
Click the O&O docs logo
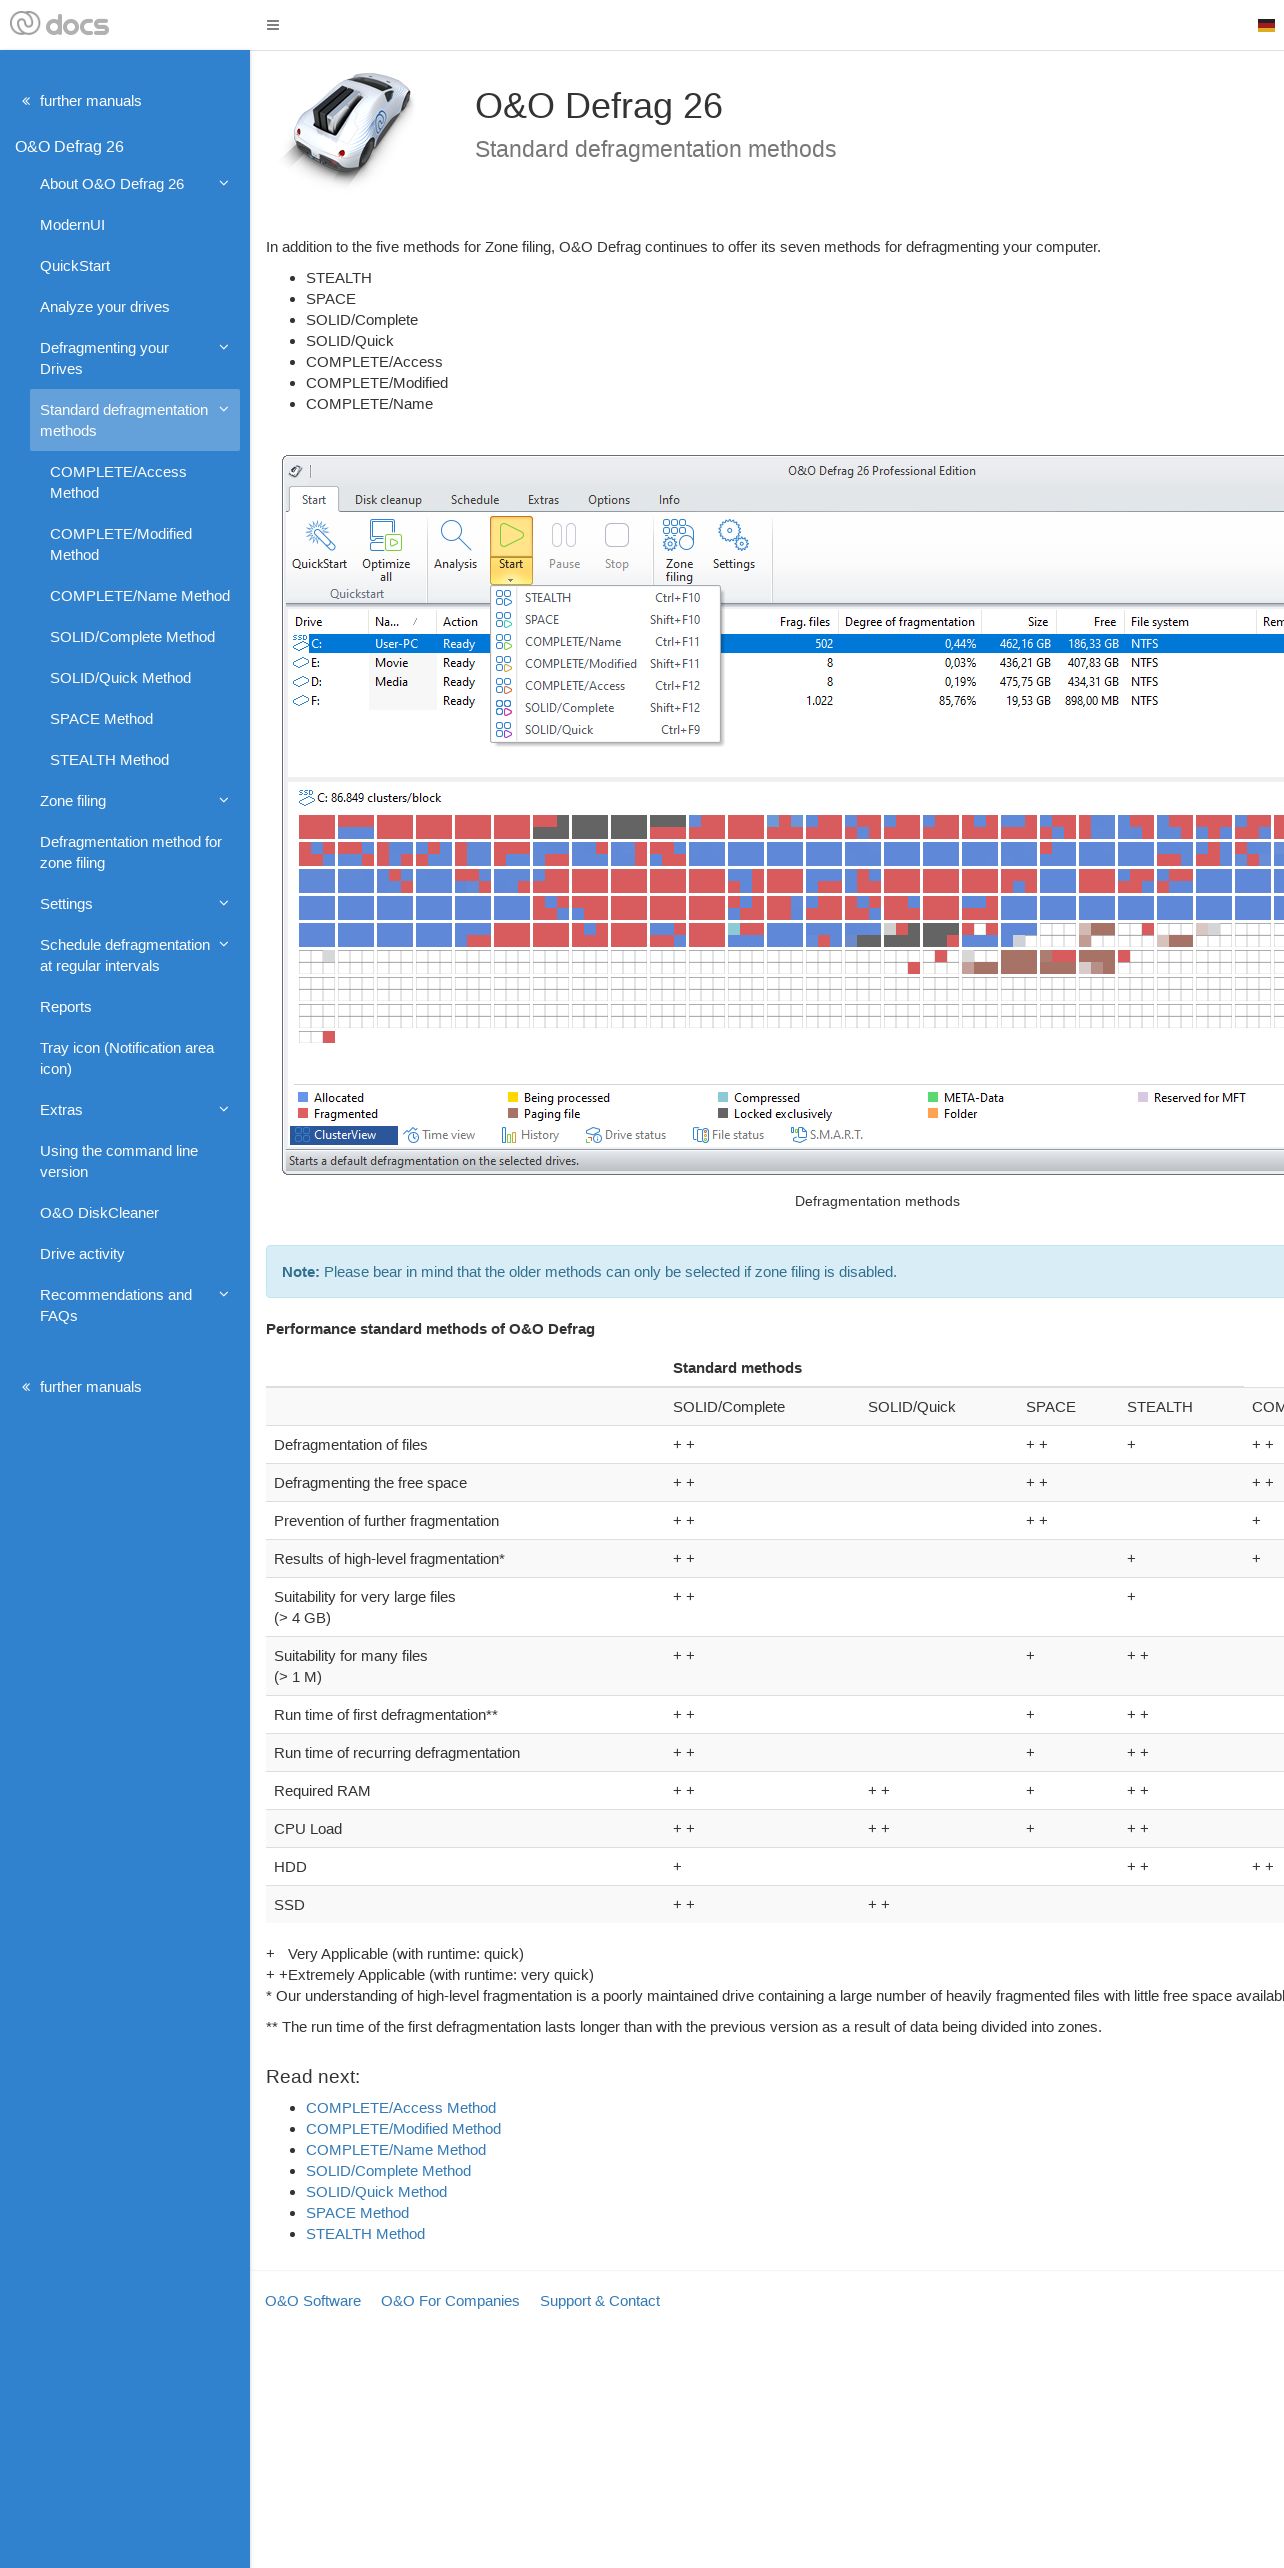coord(59,24)
